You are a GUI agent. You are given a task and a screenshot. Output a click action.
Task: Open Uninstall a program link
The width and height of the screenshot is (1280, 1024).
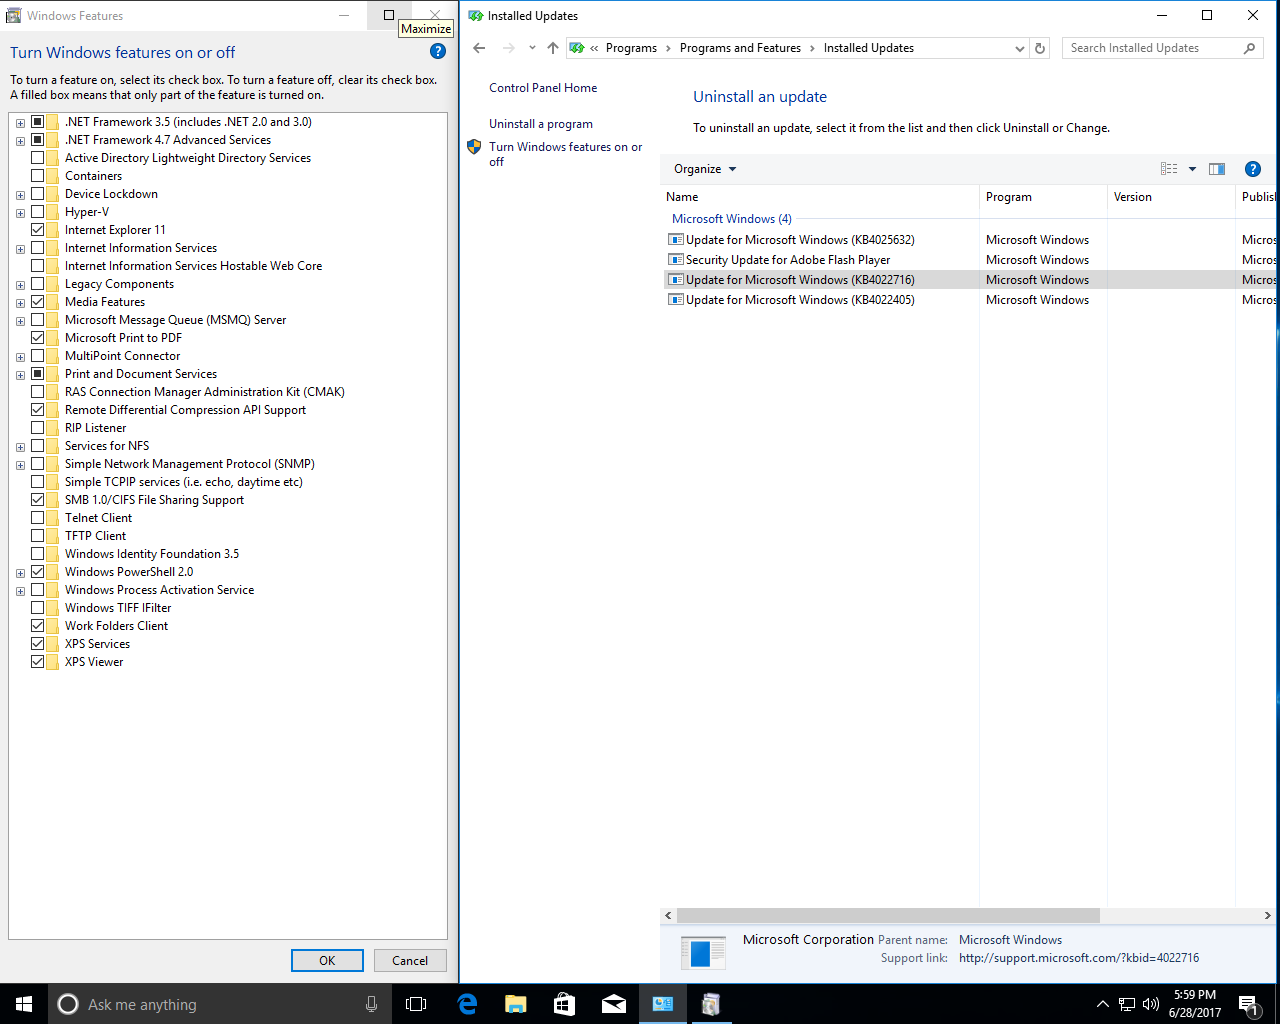point(541,124)
